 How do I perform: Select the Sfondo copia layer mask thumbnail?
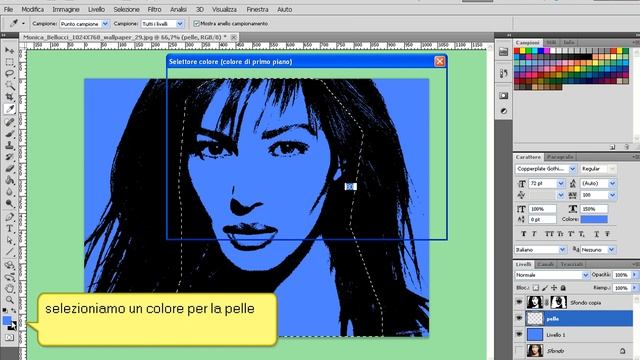(558, 302)
